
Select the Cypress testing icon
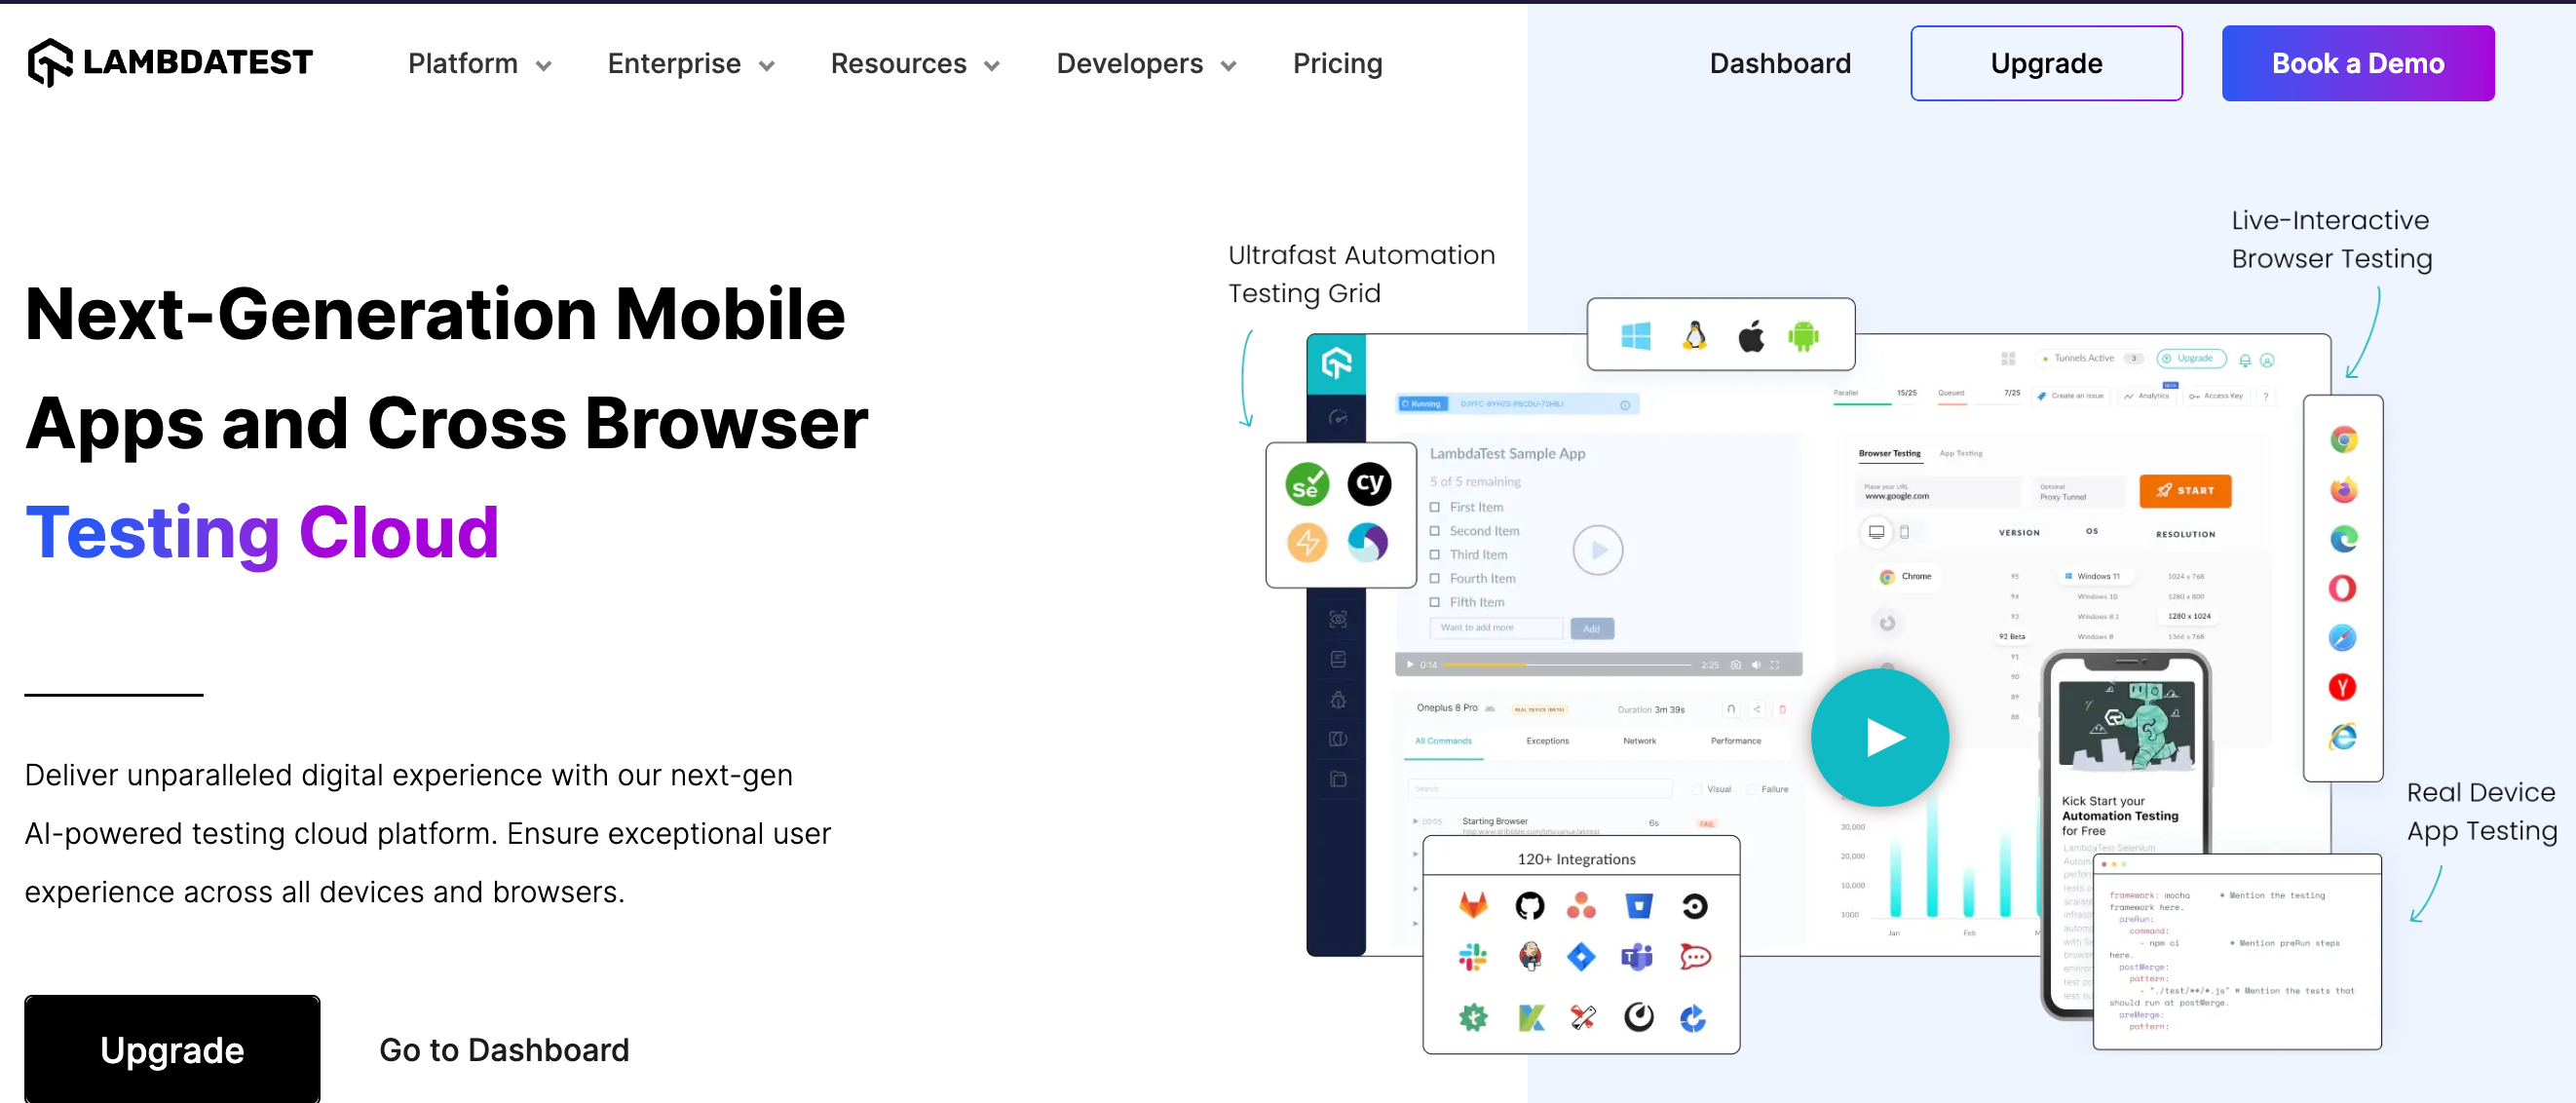(x=1367, y=483)
